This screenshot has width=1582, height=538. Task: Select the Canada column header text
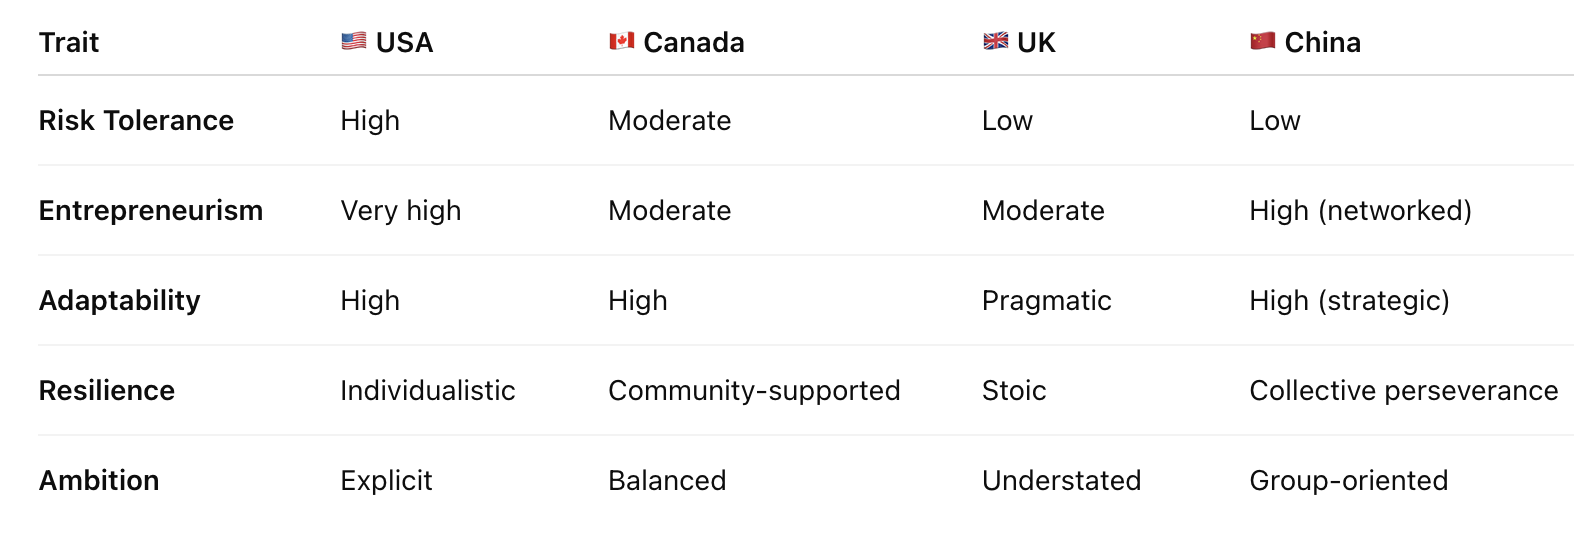[694, 42]
